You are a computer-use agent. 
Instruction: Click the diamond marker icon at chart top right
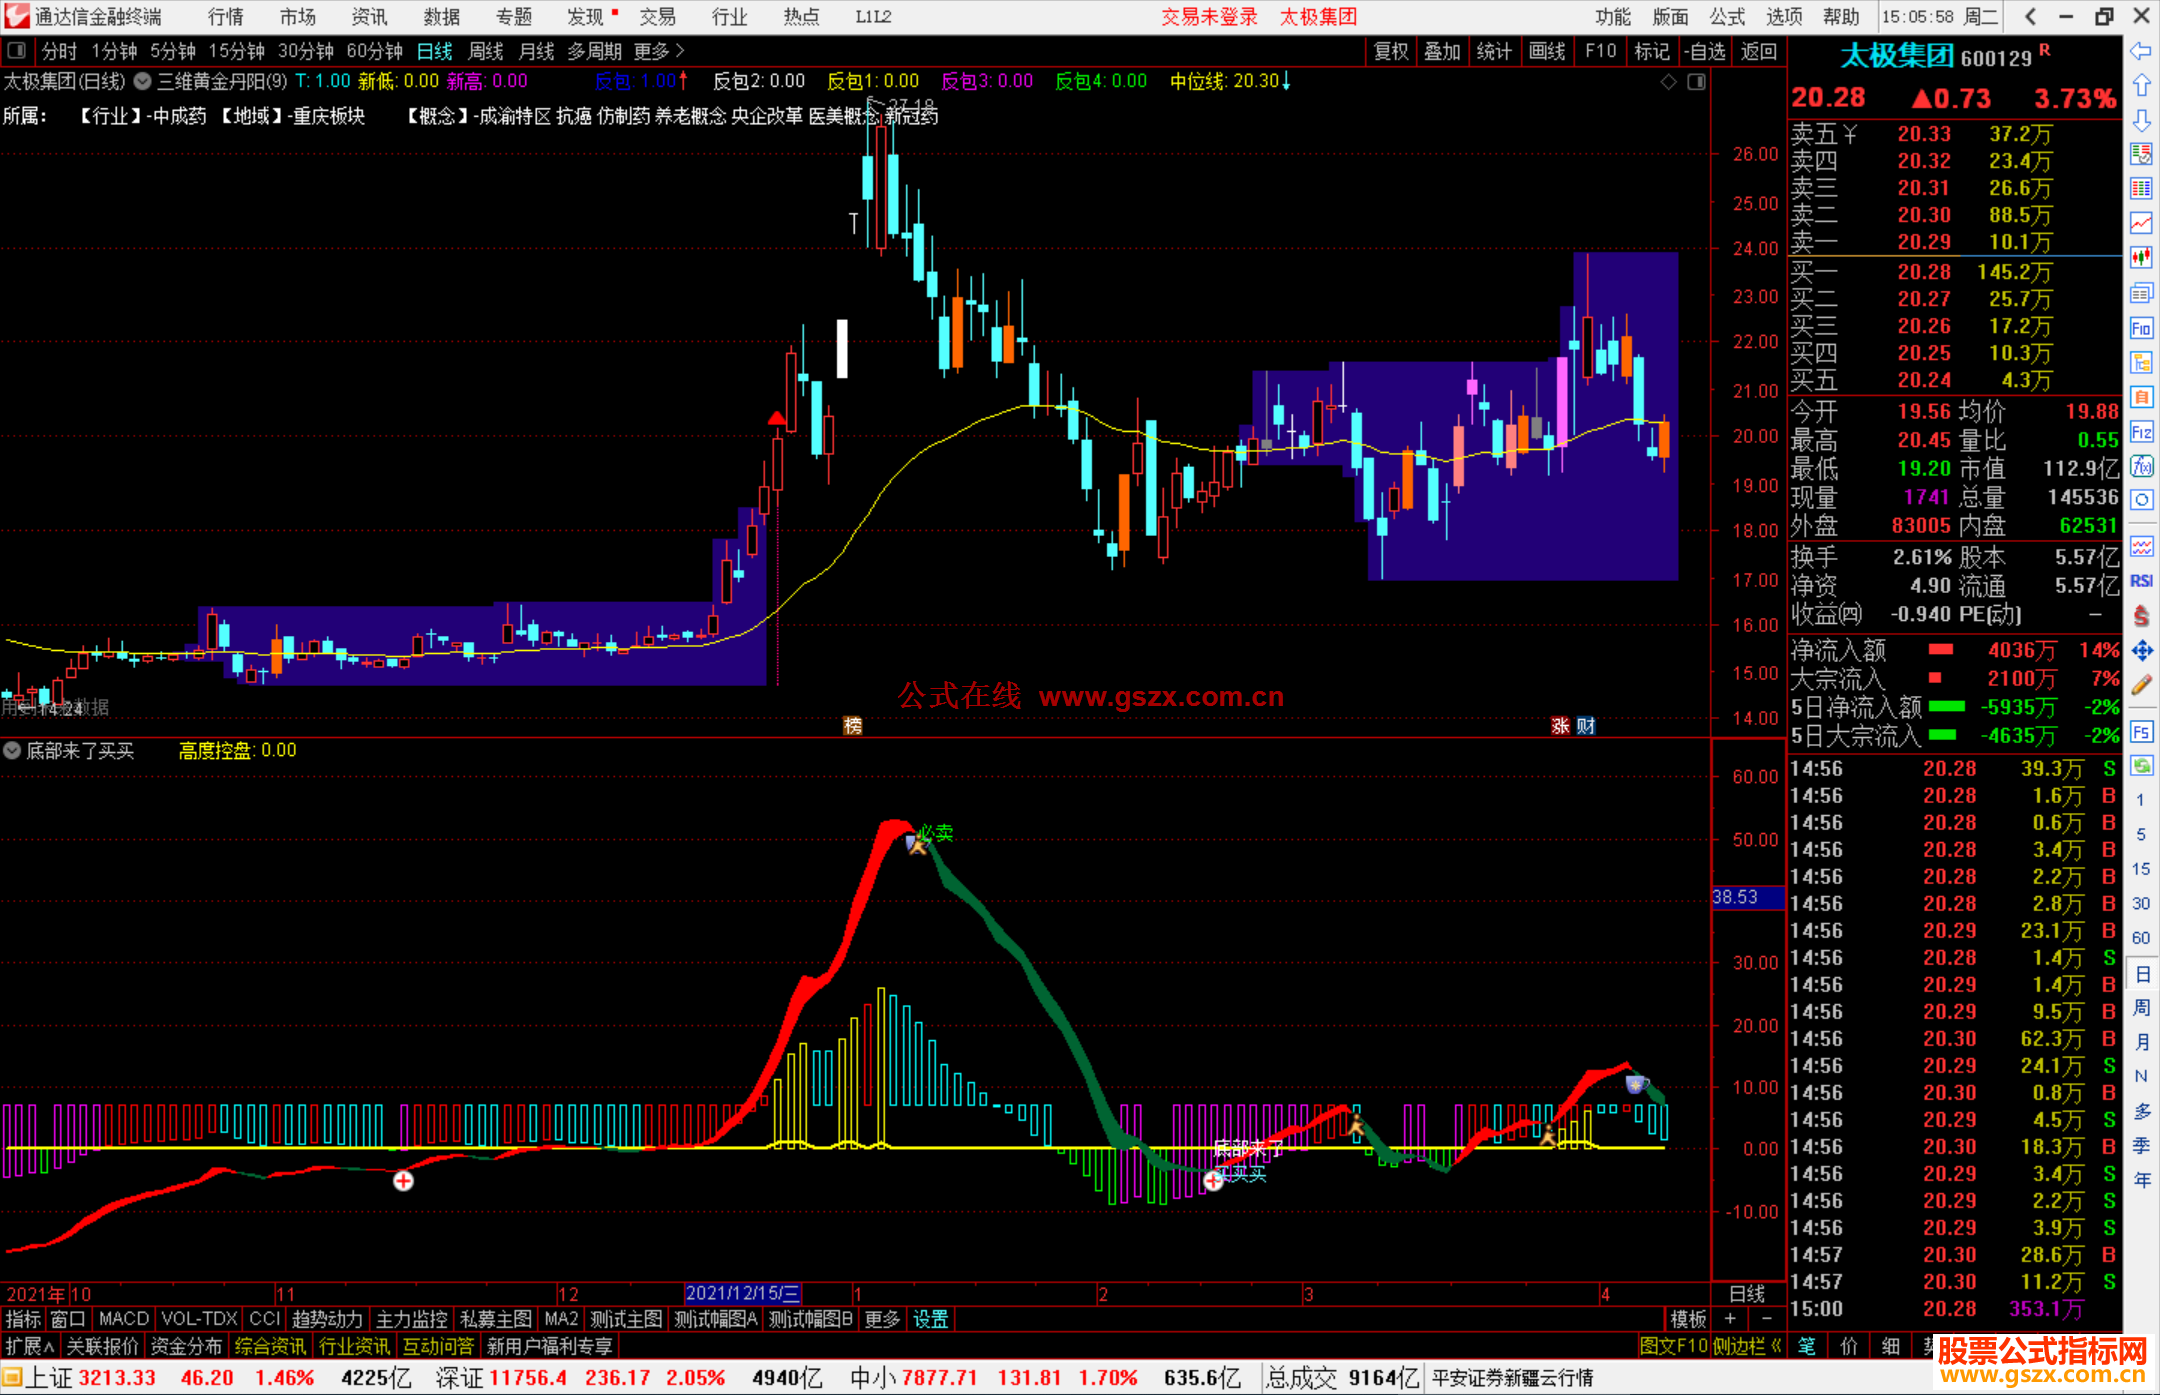pyautogui.click(x=1668, y=82)
